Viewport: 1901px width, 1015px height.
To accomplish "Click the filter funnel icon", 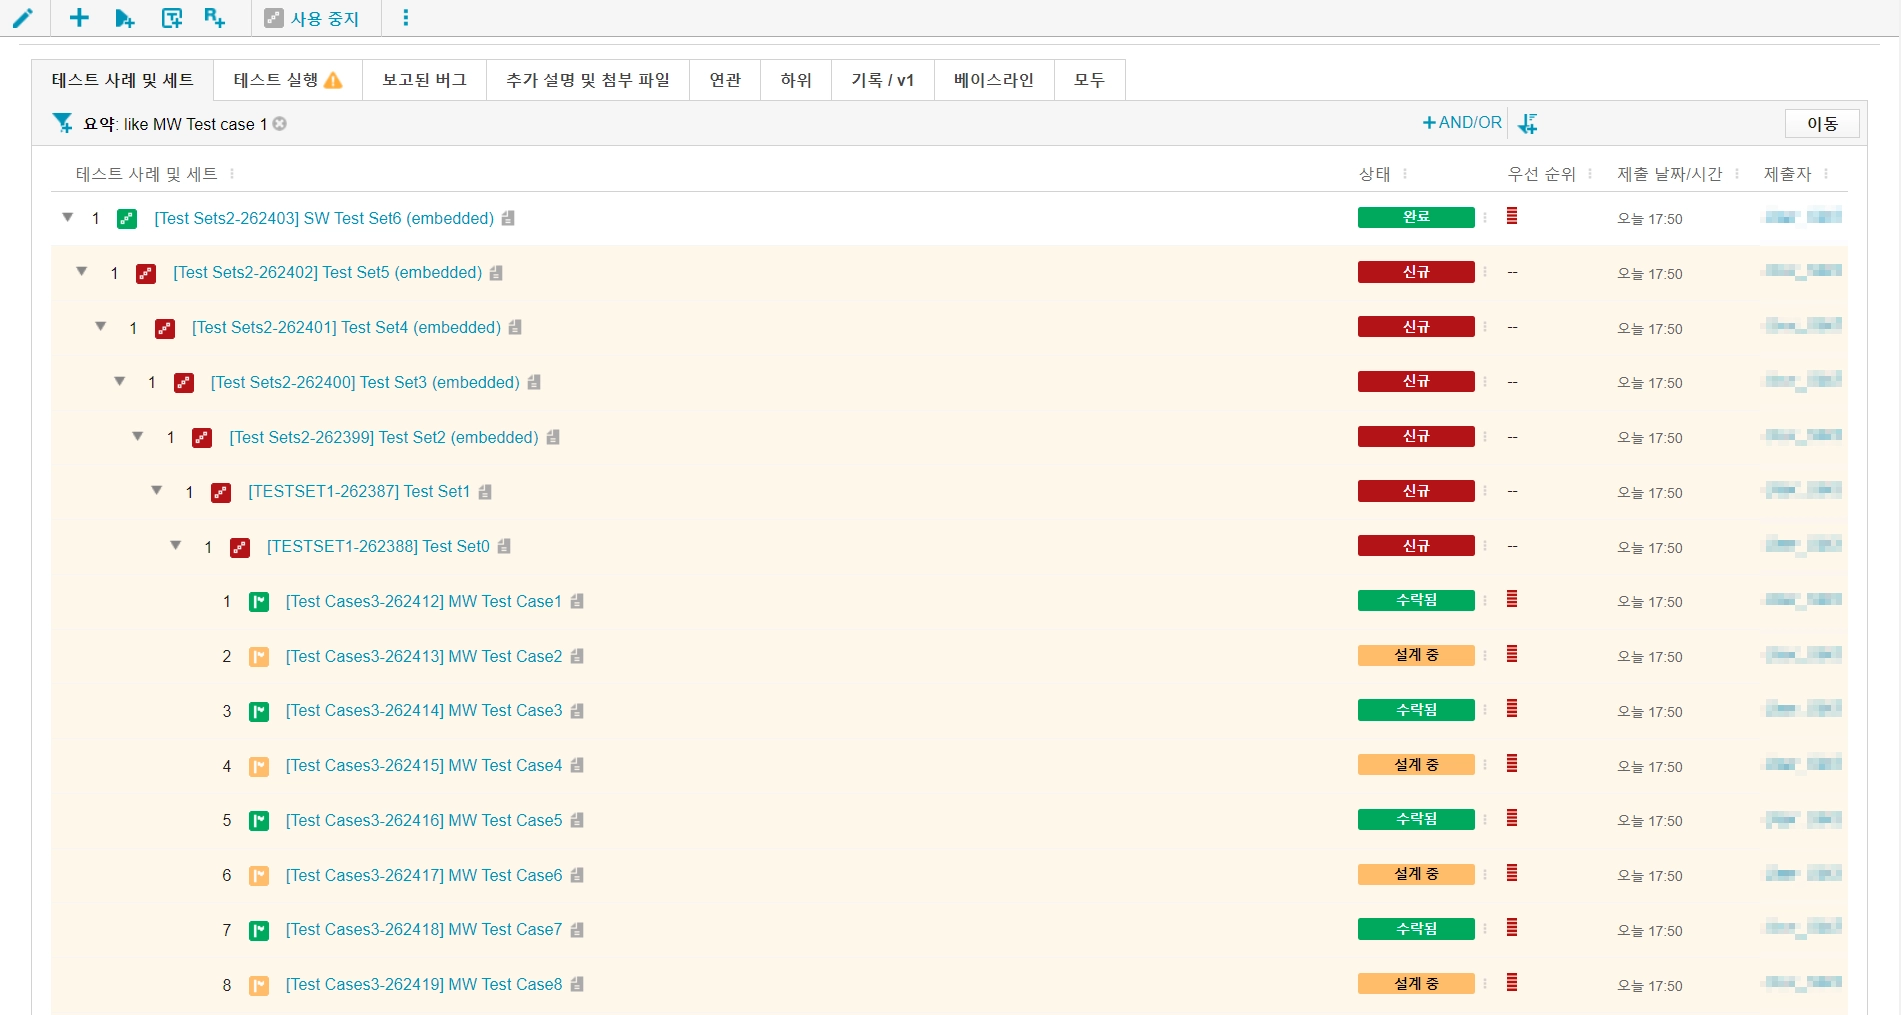I will coord(63,123).
